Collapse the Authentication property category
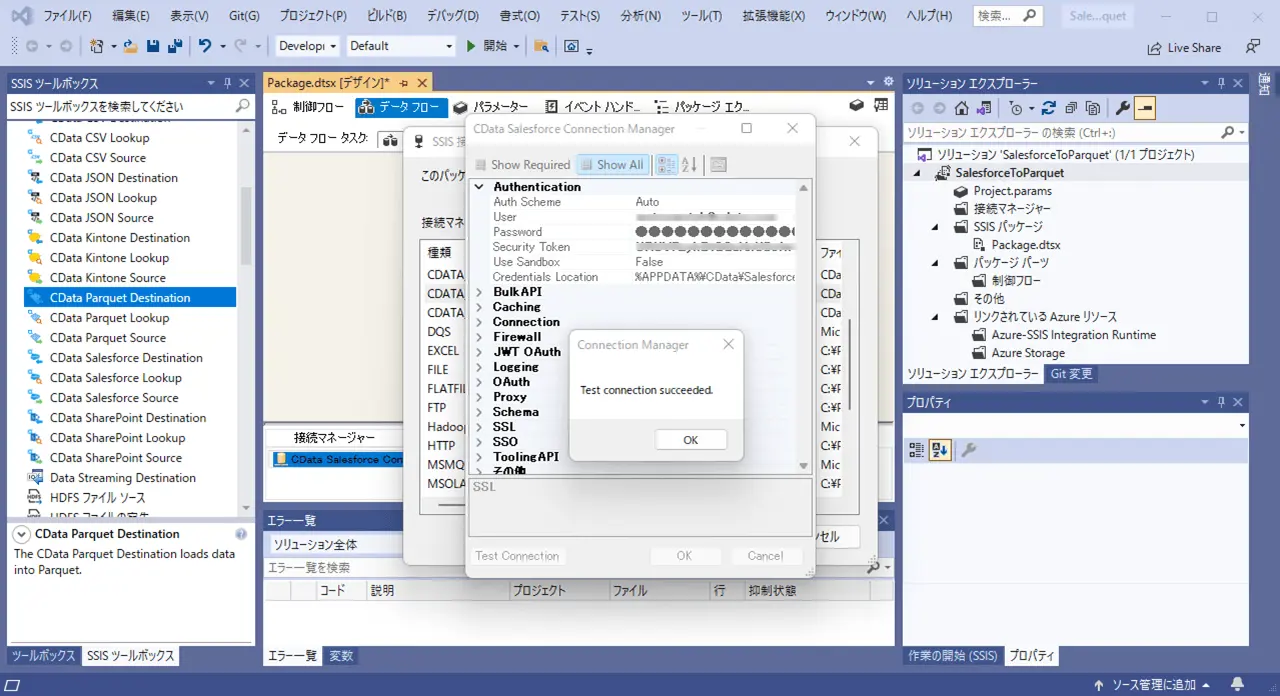Viewport: 1280px width, 696px height. (479, 187)
